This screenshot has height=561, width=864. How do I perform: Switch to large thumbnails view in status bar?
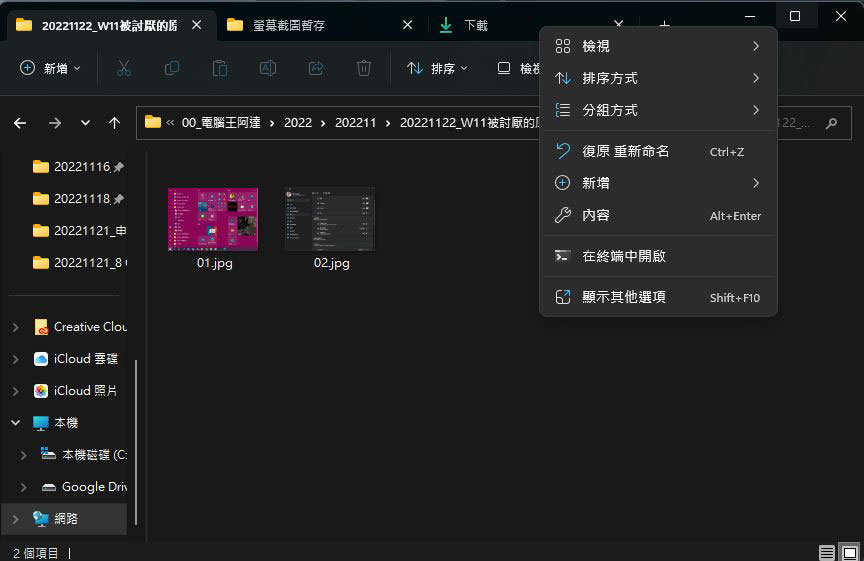848,552
